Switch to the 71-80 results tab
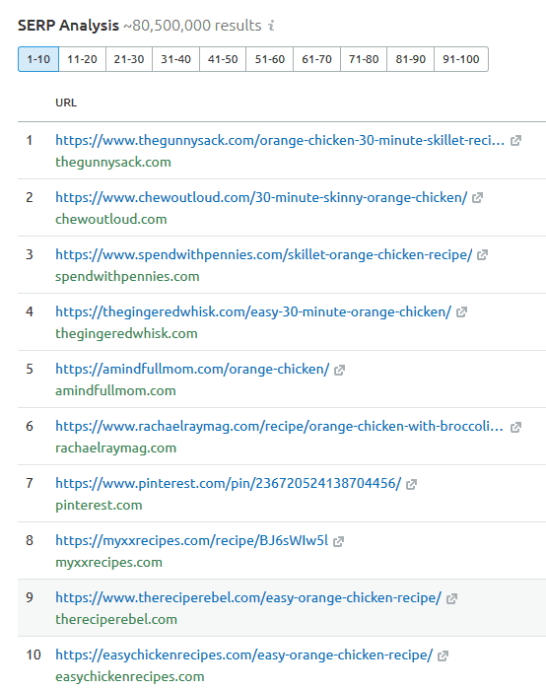Screen dimensions: 546x689 coord(364,59)
